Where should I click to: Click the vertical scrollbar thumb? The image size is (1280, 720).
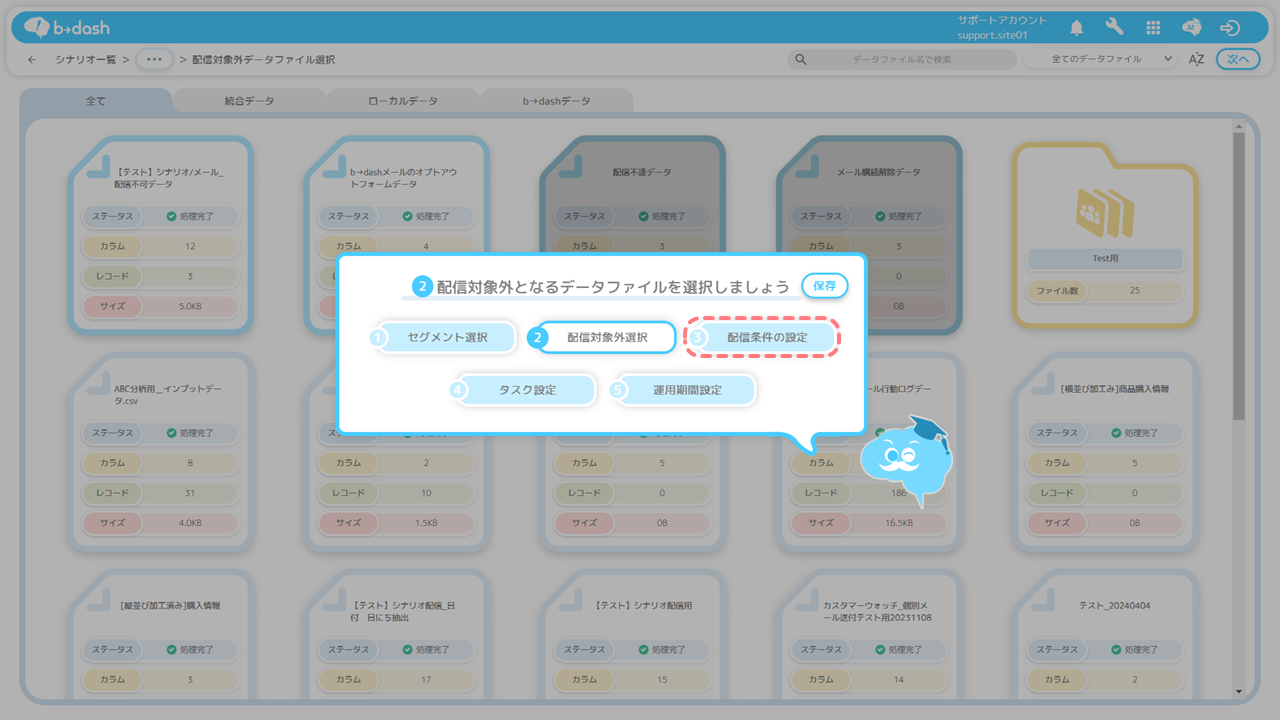click(1239, 277)
